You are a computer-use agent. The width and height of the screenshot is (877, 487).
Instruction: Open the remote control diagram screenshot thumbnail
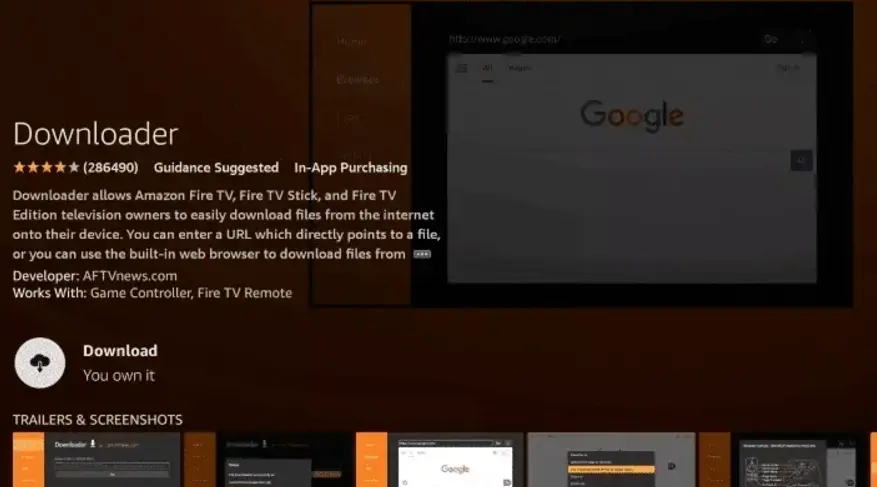[x=796, y=459]
